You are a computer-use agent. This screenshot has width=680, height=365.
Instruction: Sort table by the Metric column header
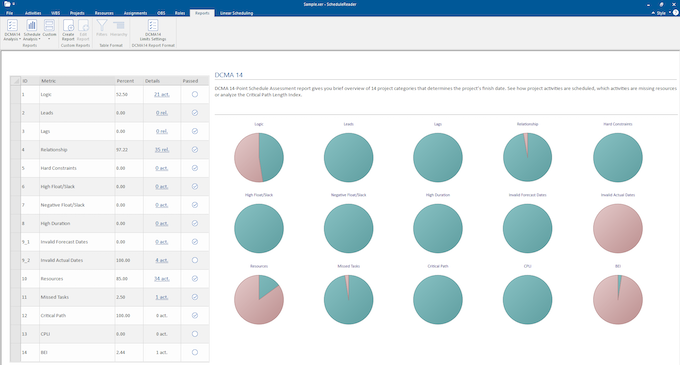[77, 81]
